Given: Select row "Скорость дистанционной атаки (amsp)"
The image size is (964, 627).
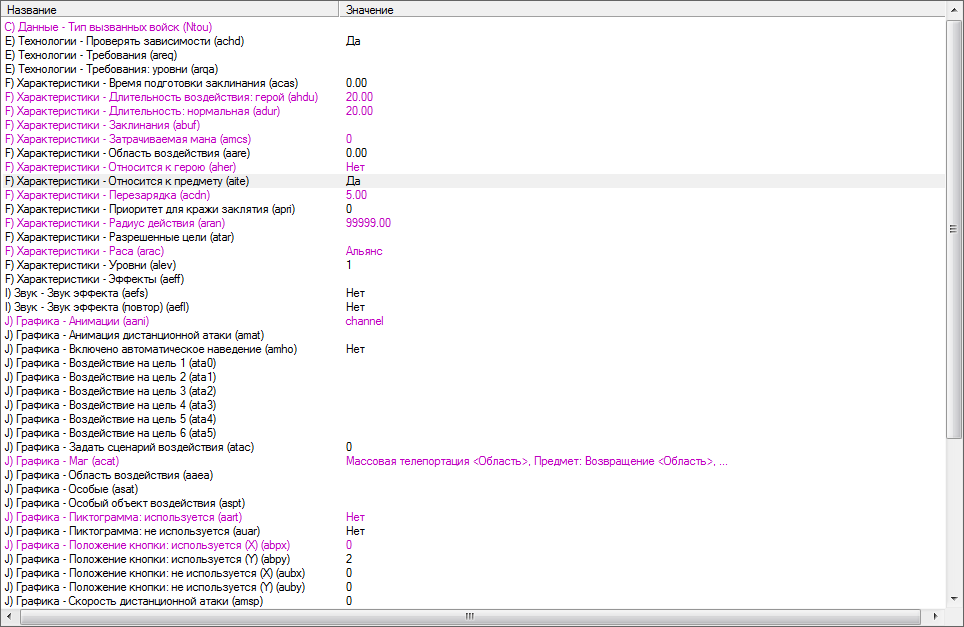Looking at the screenshot, I should [x=473, y=601].
